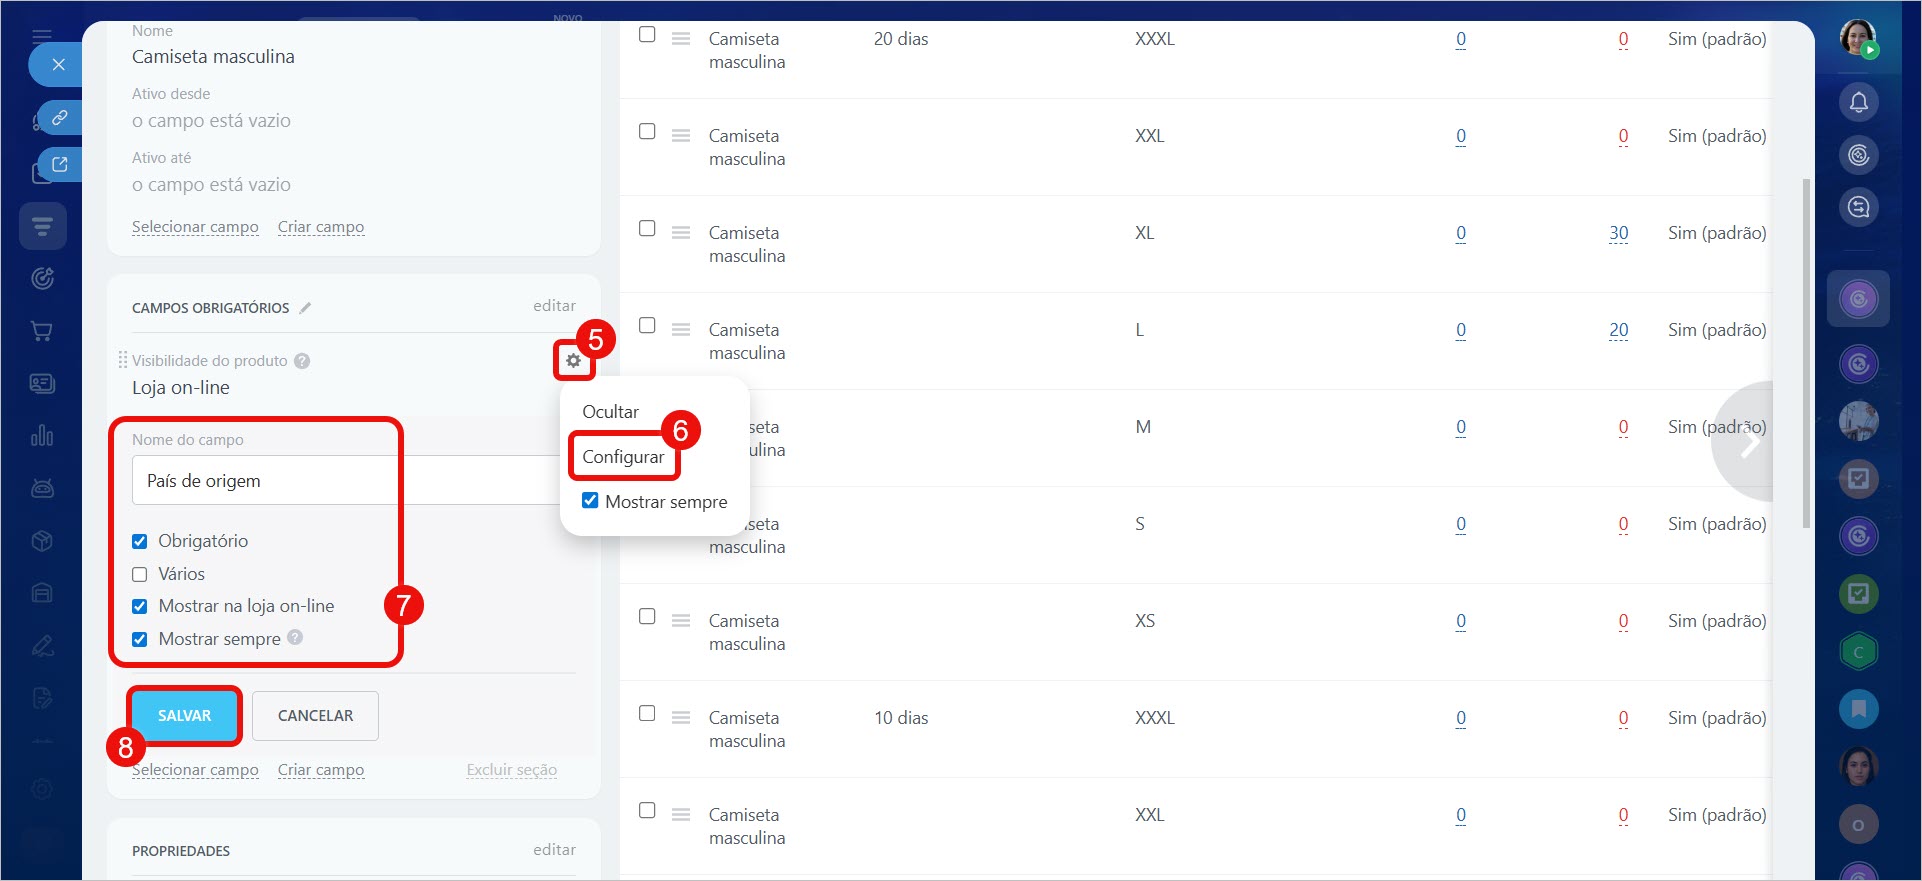Uncheck the Obrigatório checkbox
The image size is (1922, 881).
pos(140,541)
